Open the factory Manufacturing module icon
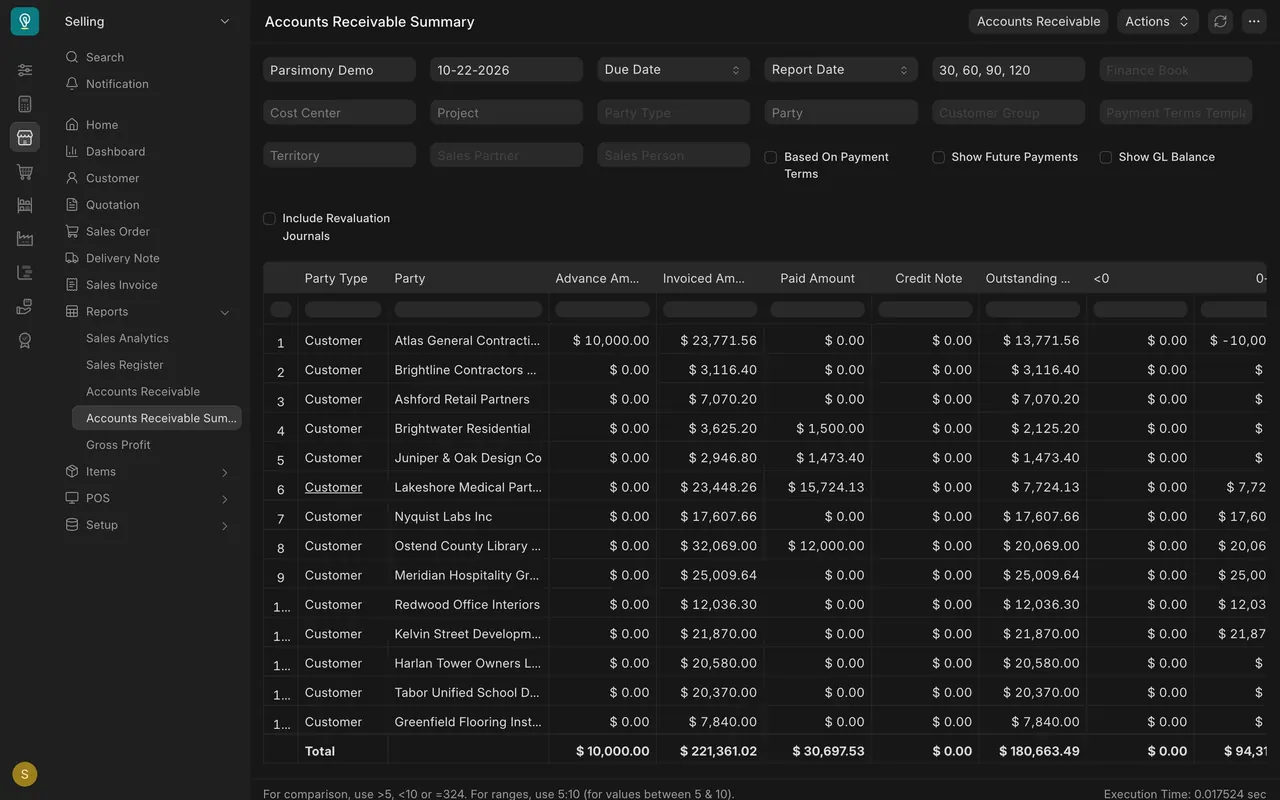This screenshot has width=1280, height=800. tap(25, 239)
